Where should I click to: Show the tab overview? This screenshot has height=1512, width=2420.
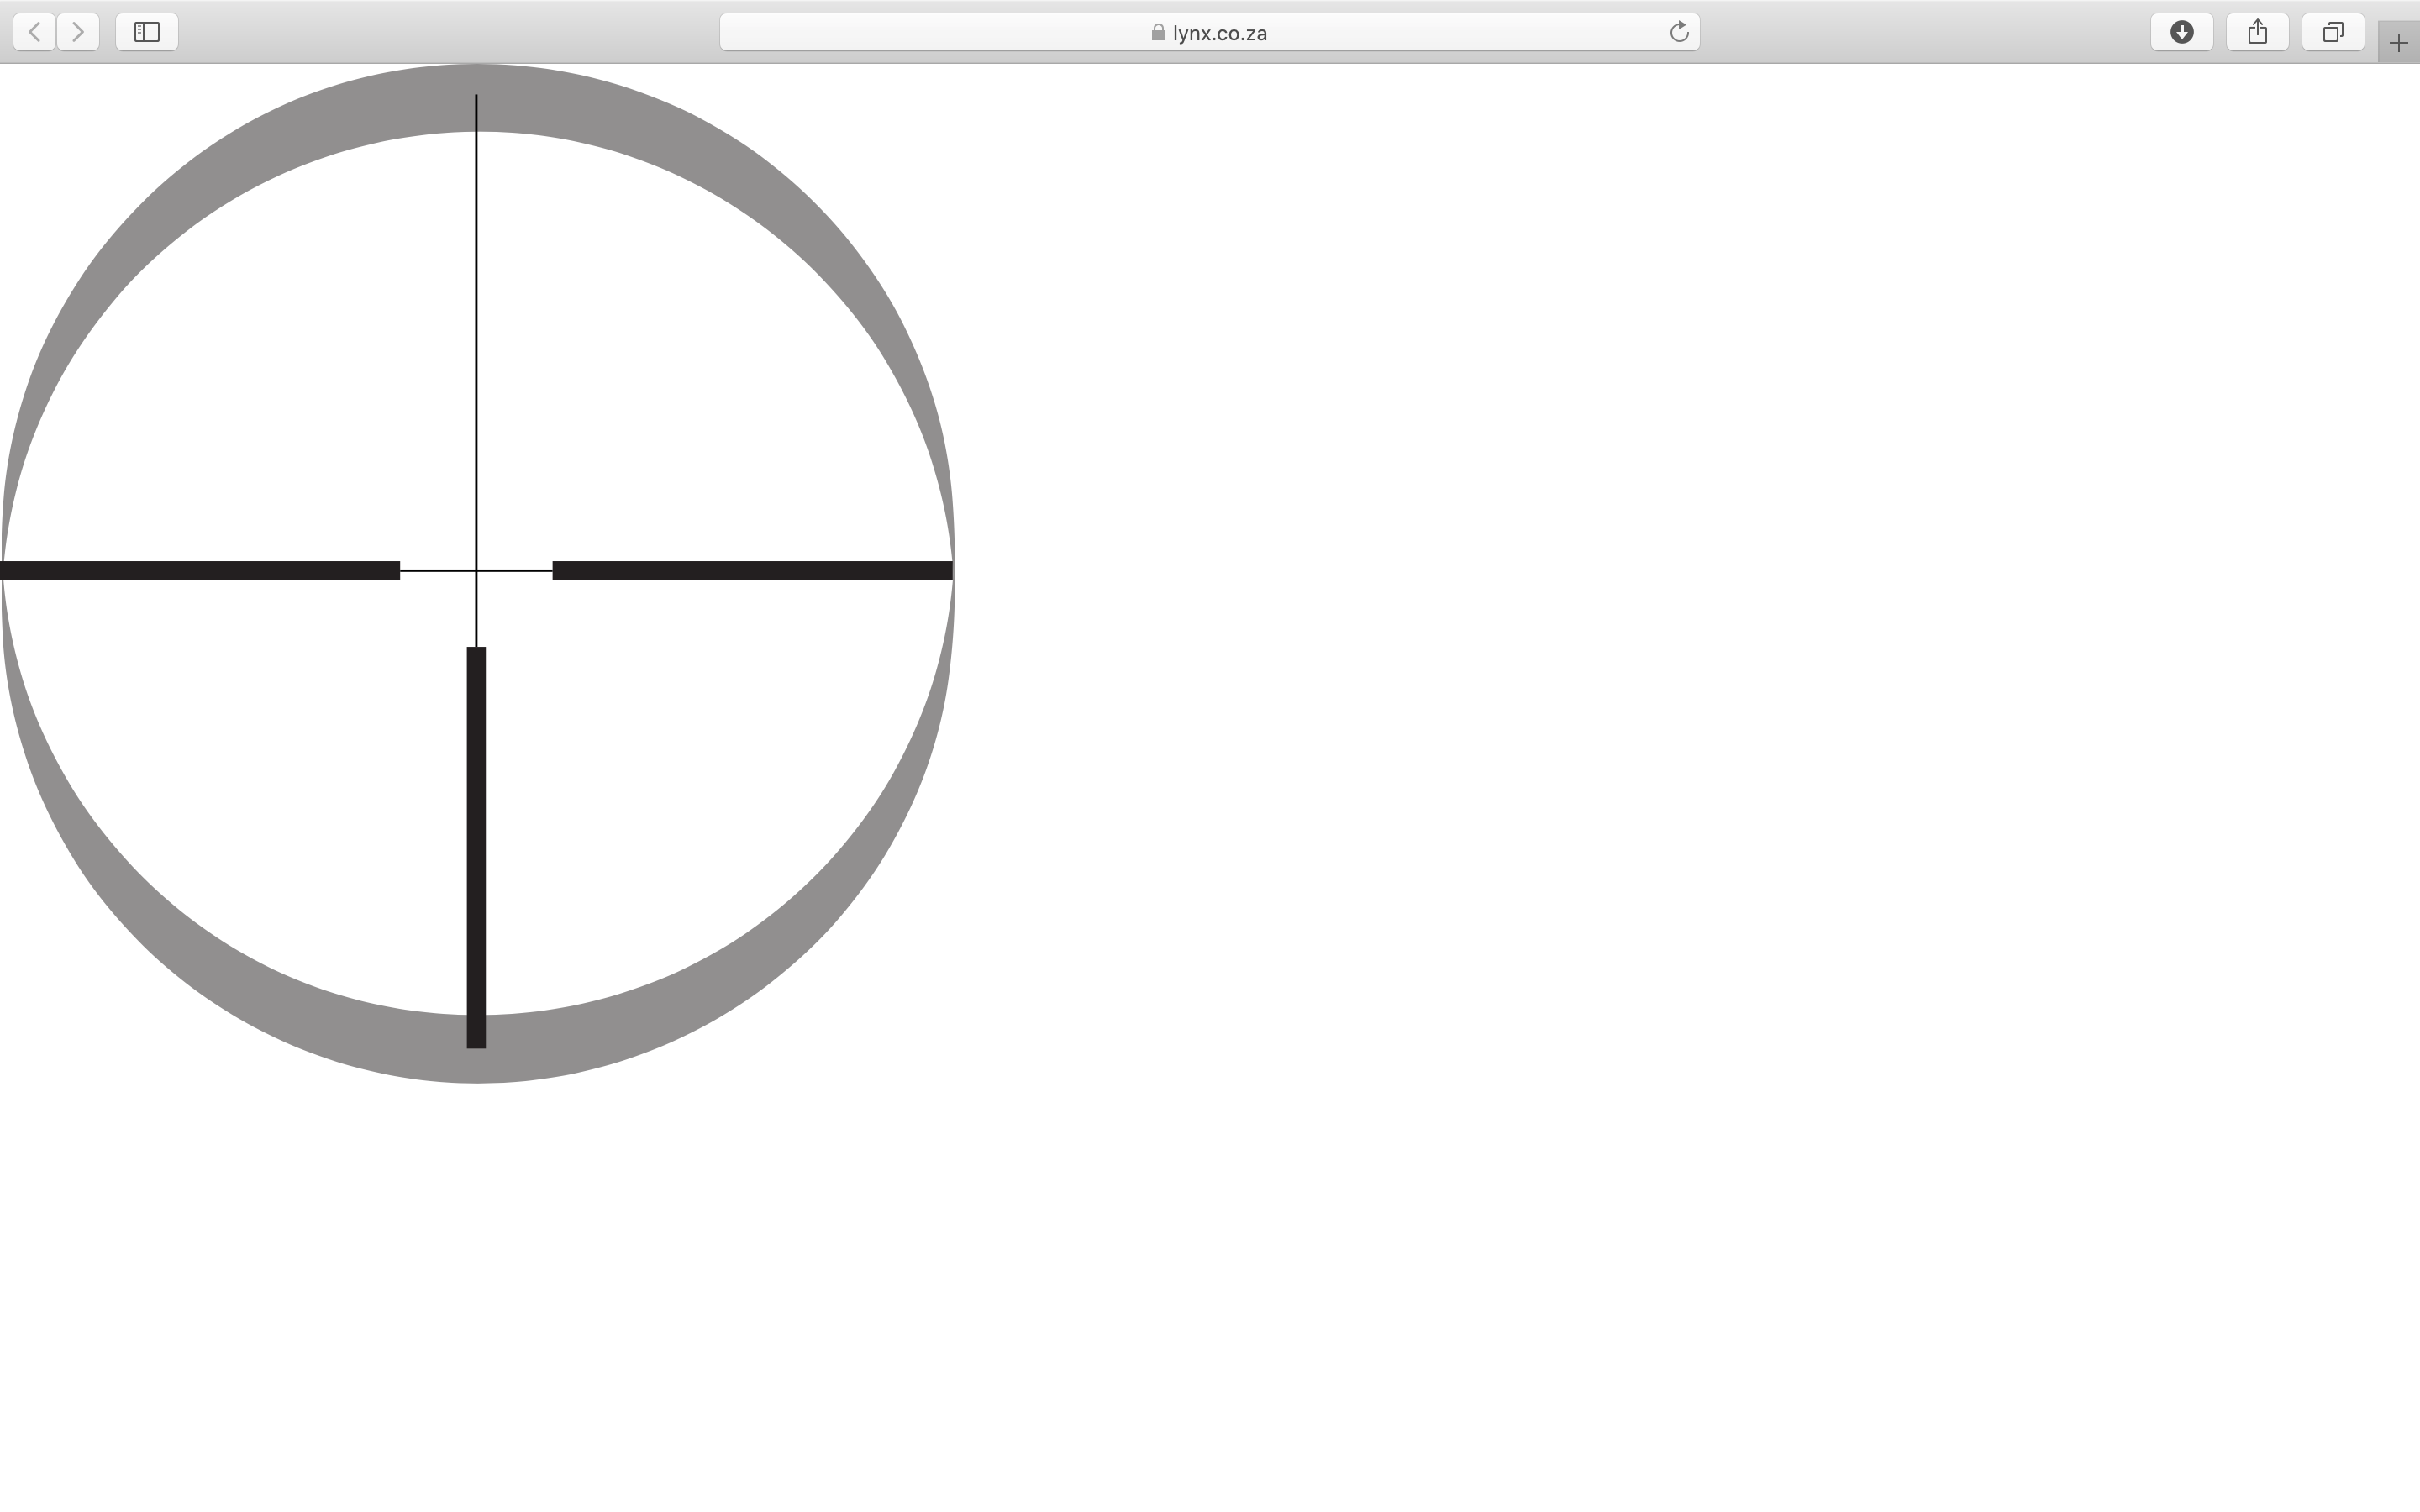[x=2333, y=32]
